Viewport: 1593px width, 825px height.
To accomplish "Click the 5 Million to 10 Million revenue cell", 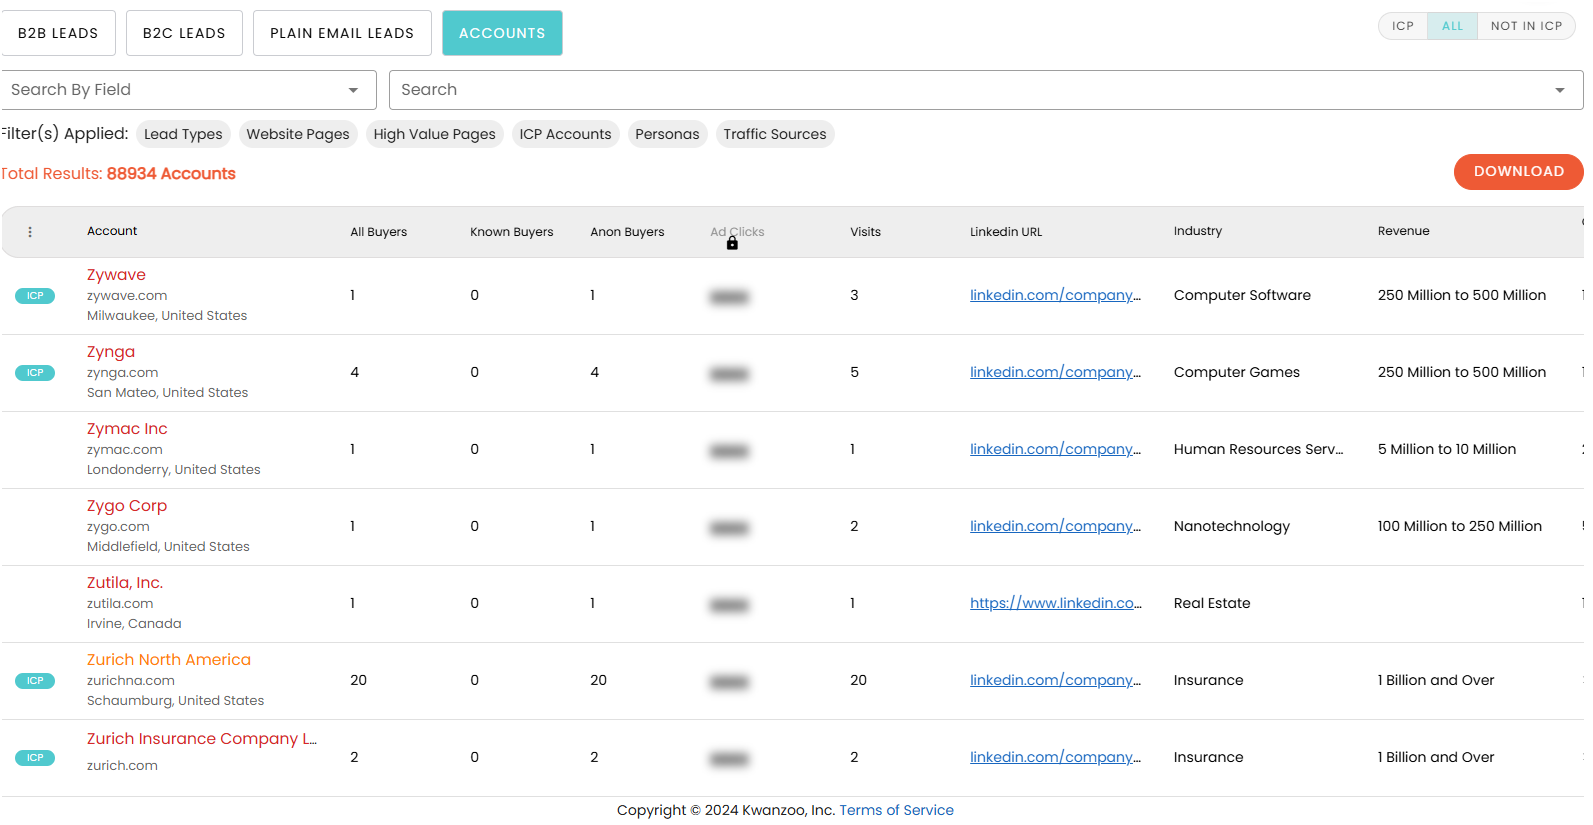I will click(1447, 449).
